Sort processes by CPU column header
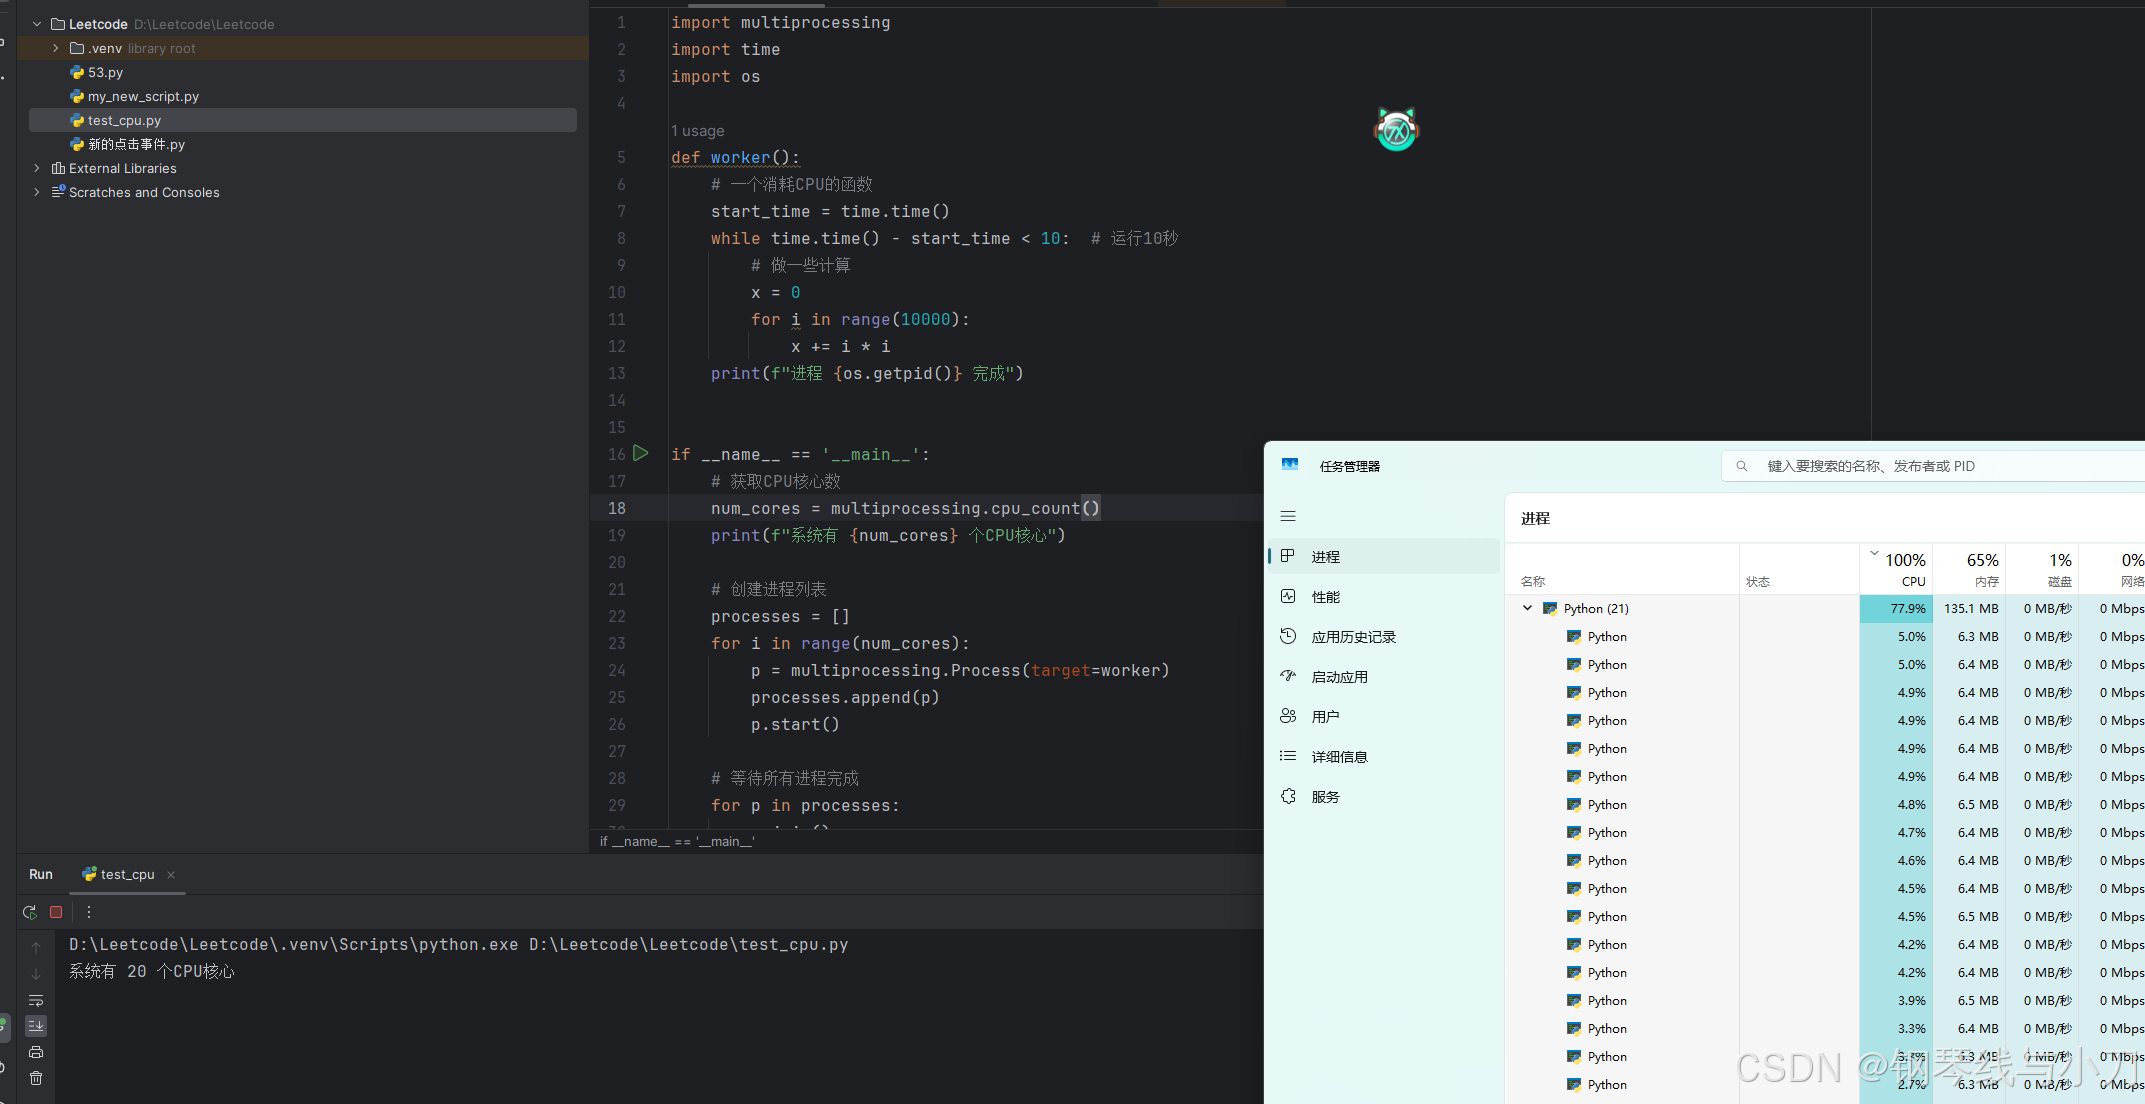2145x1104 pixels. pyautogui.click(x=1896, y=569)
